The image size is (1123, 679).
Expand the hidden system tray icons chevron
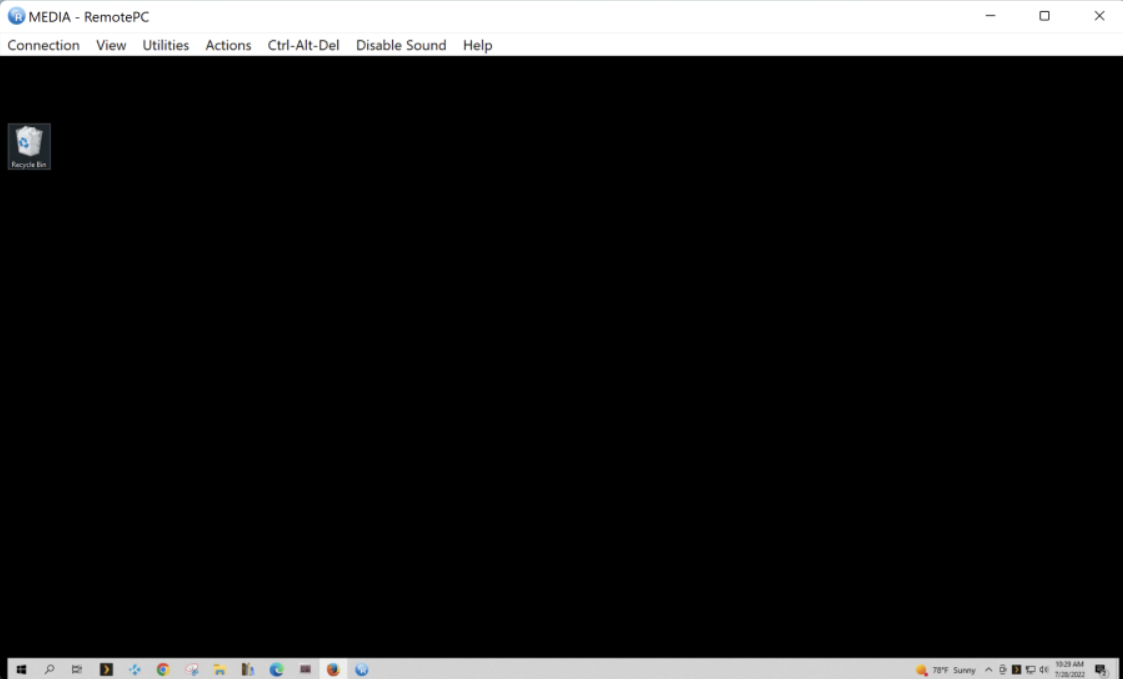click(x=989, y=670)
